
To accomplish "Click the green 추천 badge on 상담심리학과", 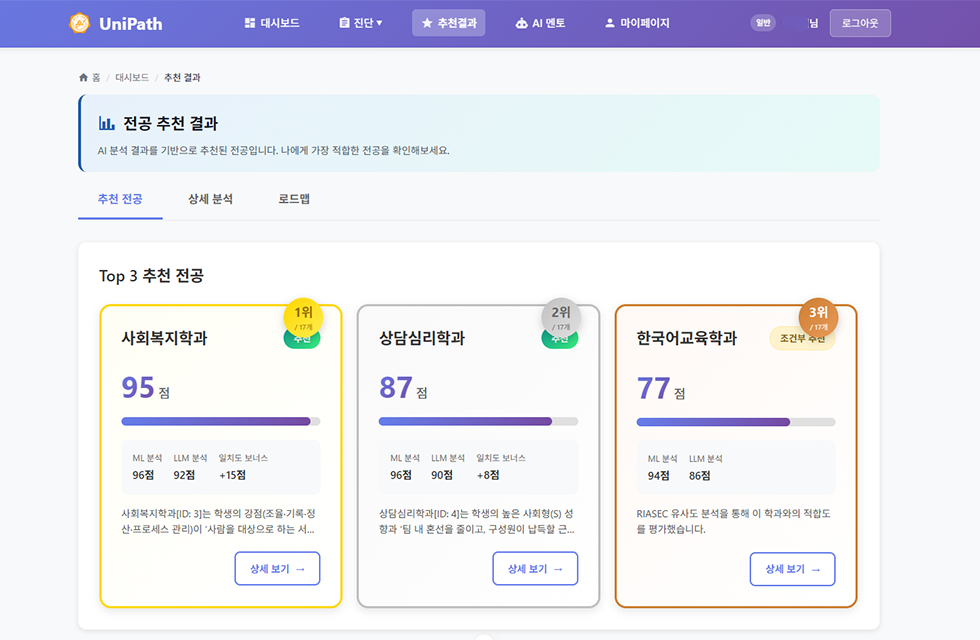I will (560, 339).
